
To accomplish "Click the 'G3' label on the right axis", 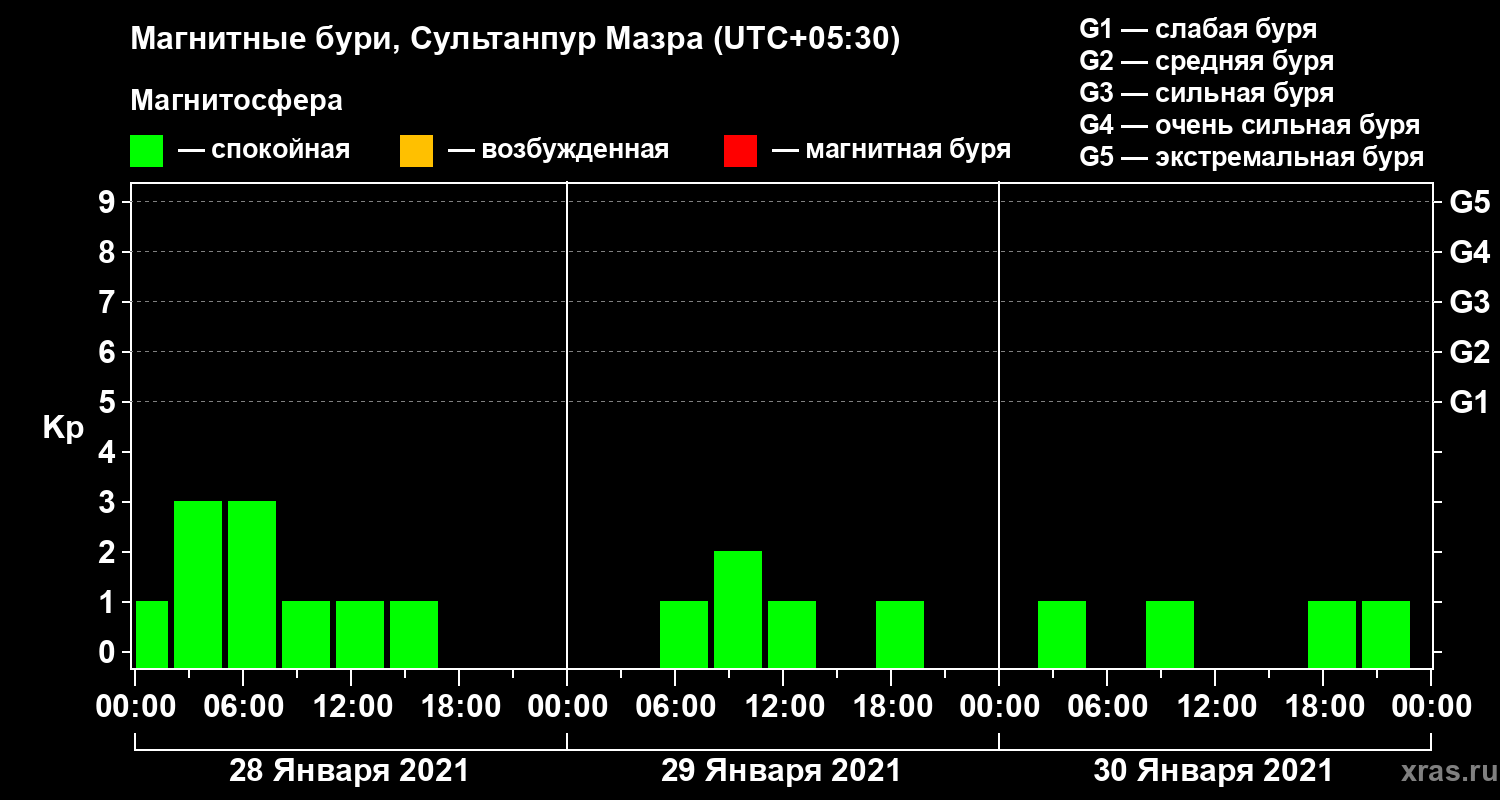I will tap(1470, 302).
